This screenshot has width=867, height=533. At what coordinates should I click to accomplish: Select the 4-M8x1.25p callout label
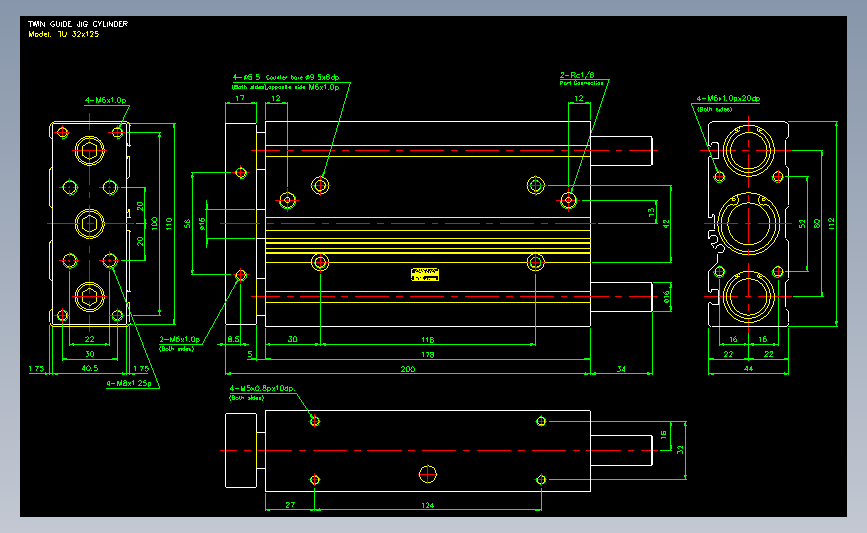point(129,383)
